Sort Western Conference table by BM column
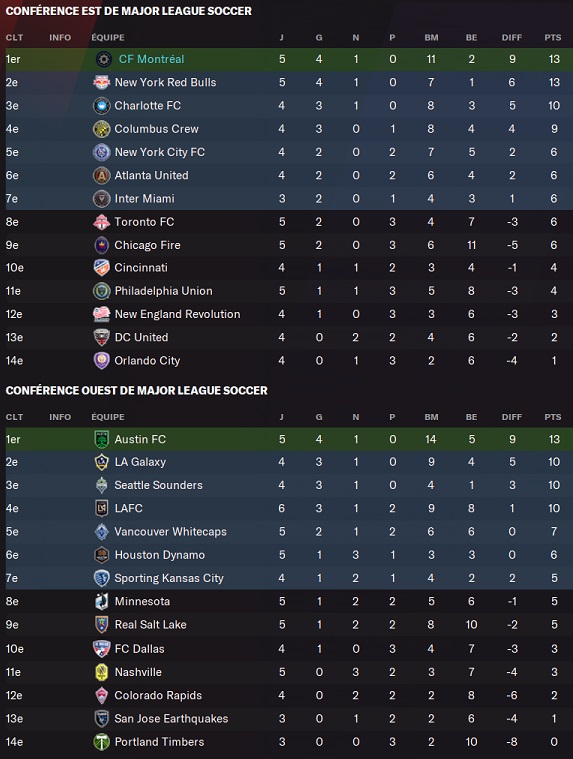 pyautogui.click(x=431, y=417)
